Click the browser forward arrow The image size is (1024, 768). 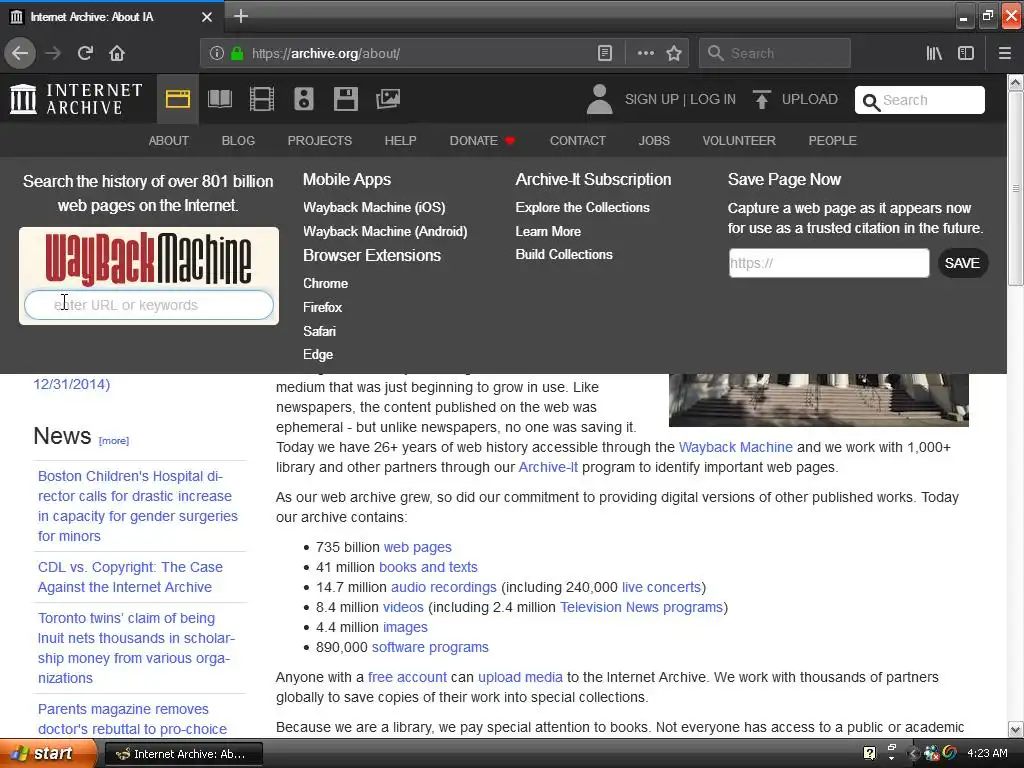pyautogui.click(x=53, y=53)
